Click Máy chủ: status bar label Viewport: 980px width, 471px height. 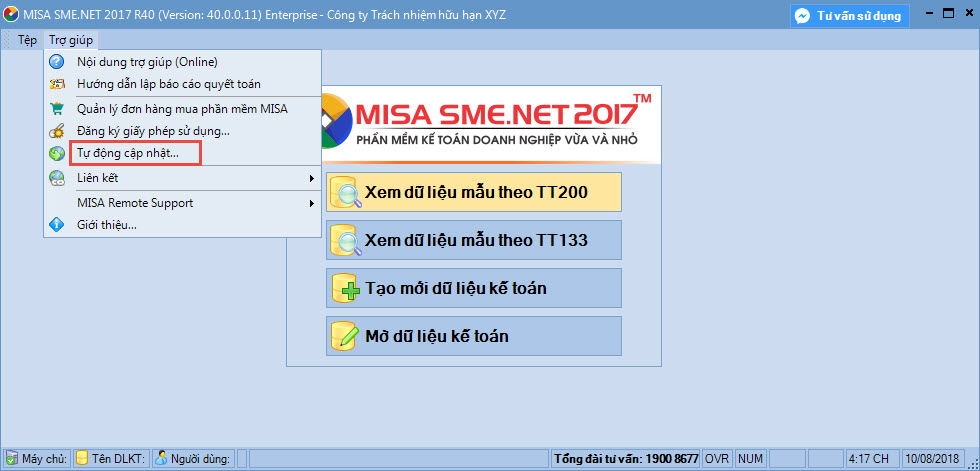(x=44, y=459)
